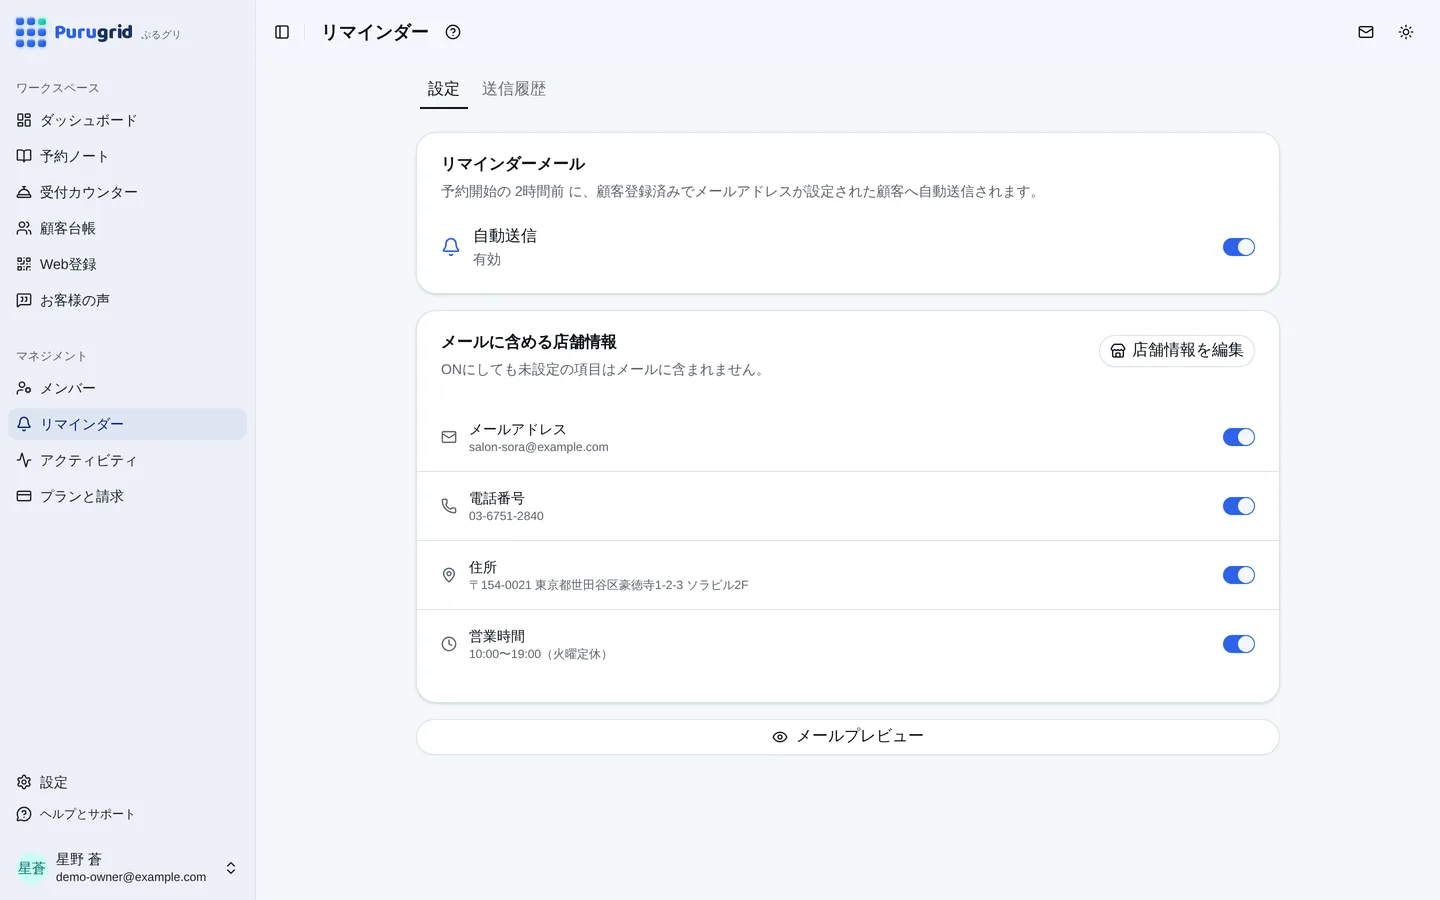Click the 〒154-0021 address line

(x=608, y=585)
